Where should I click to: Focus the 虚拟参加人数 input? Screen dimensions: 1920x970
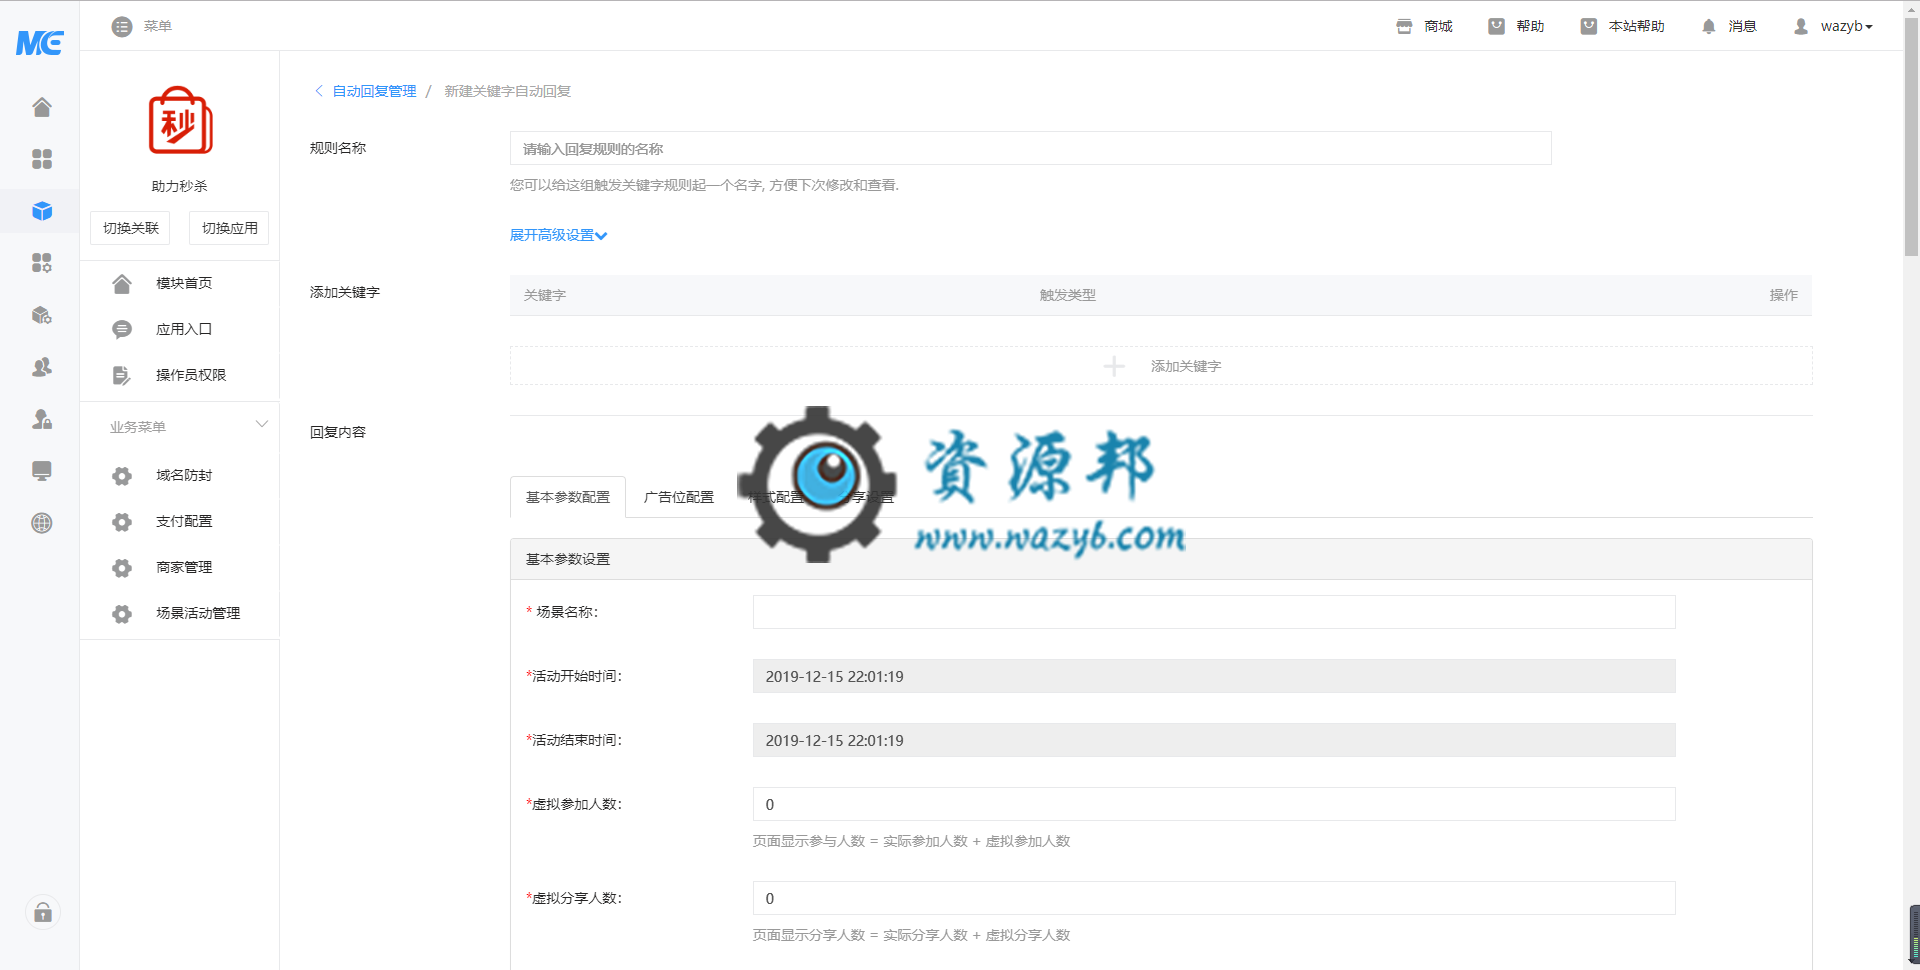(1214, 804)
